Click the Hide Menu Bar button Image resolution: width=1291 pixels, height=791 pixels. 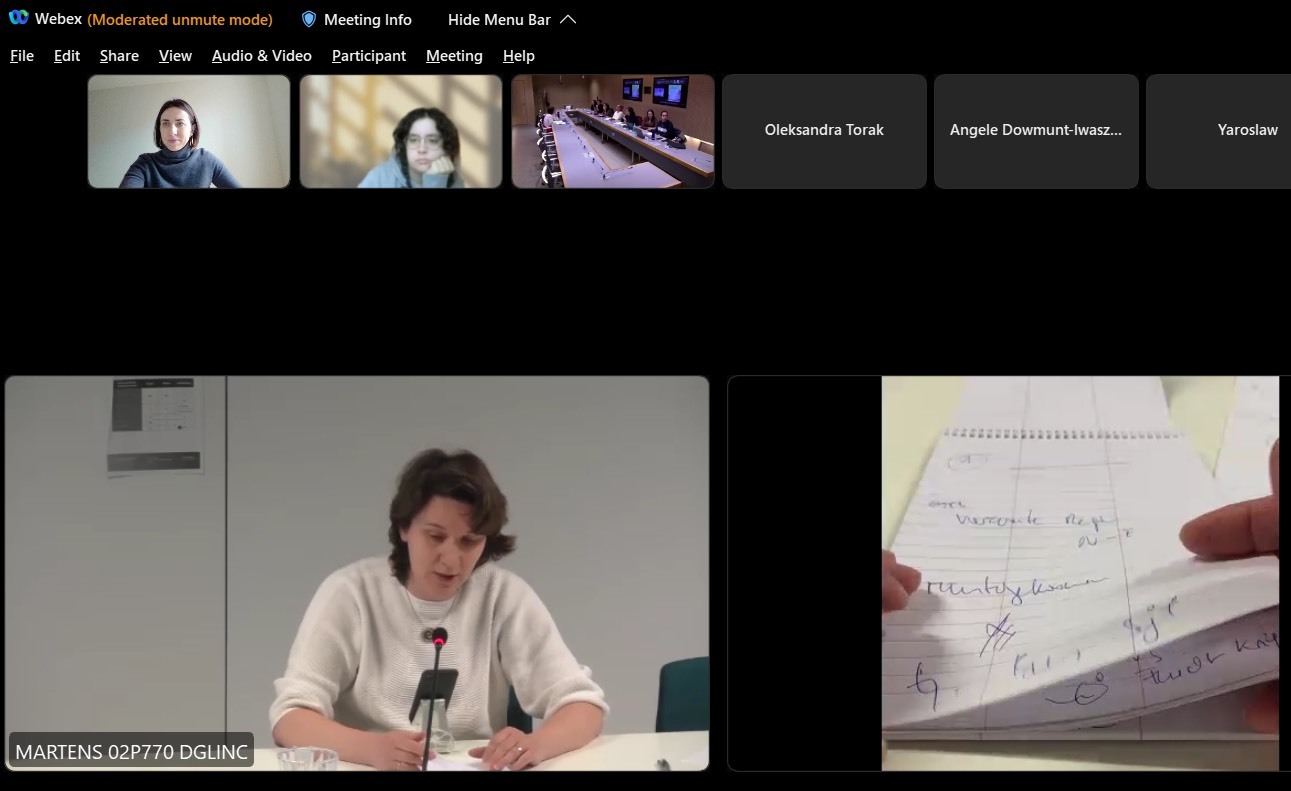499,20
